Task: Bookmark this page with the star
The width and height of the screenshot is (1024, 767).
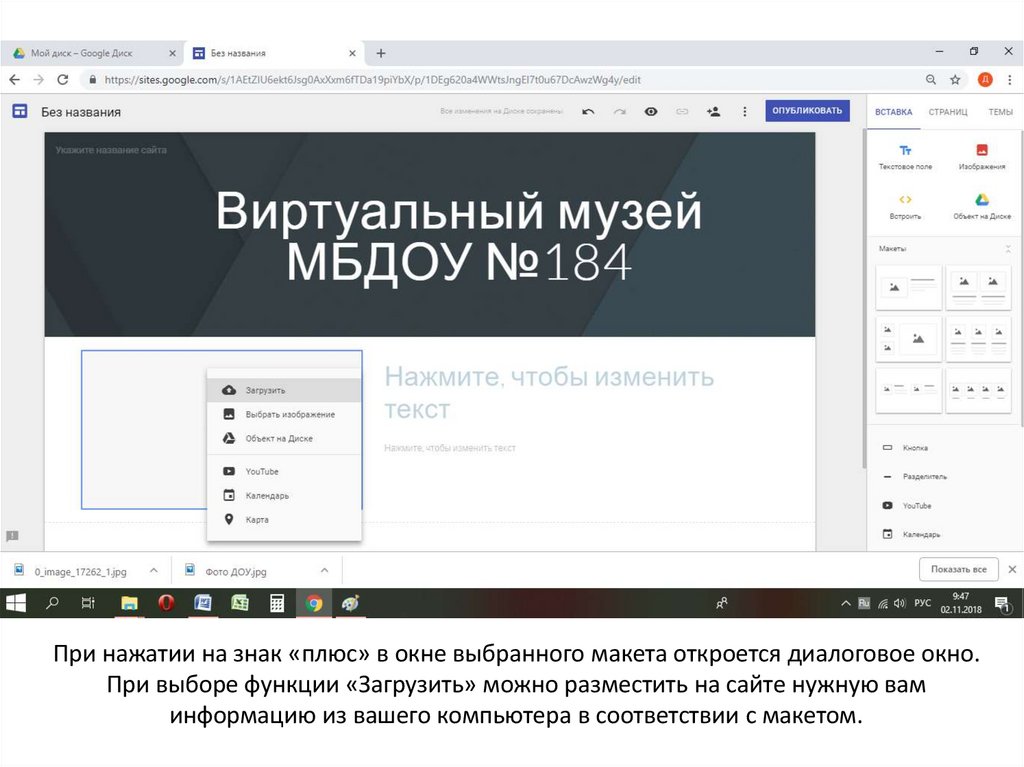Action: (955, 80)
